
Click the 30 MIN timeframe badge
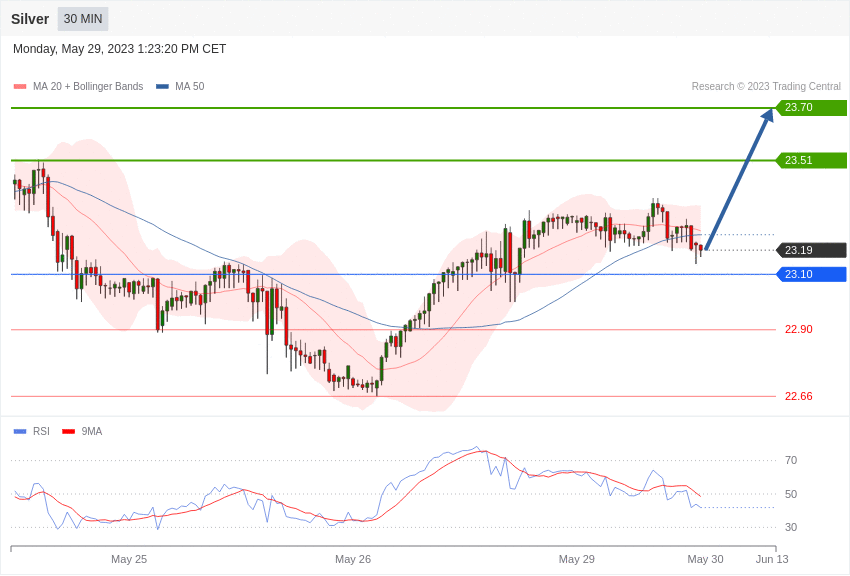(x=83, y=19)
